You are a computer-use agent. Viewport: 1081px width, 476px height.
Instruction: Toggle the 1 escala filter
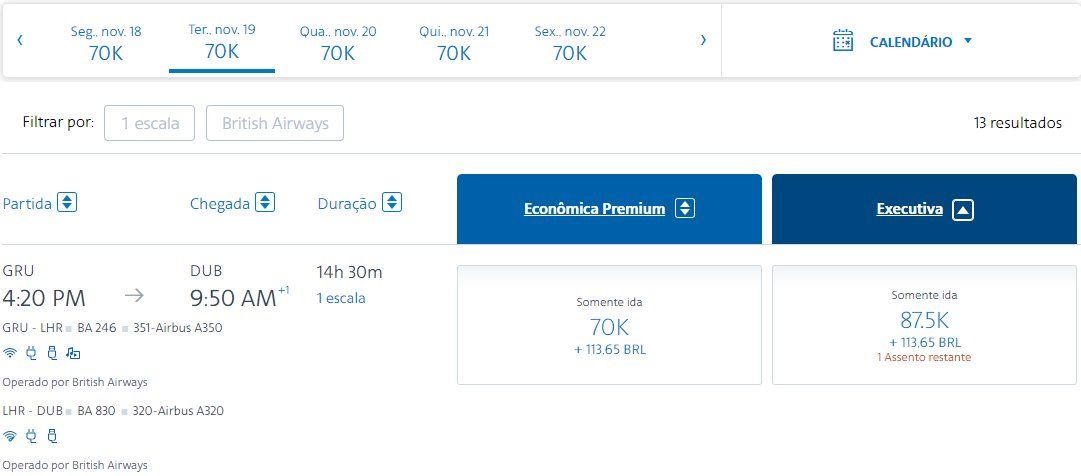(150, 124)
